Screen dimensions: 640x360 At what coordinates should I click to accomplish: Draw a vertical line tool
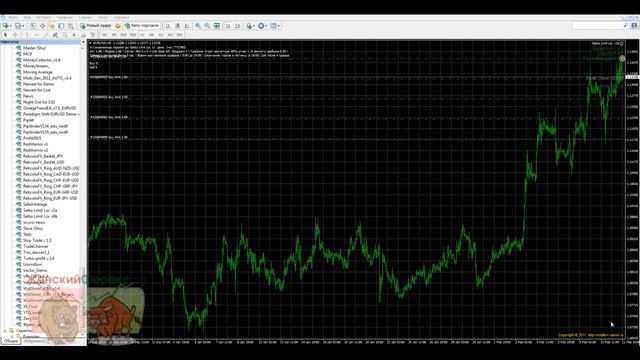pos(27,35)
